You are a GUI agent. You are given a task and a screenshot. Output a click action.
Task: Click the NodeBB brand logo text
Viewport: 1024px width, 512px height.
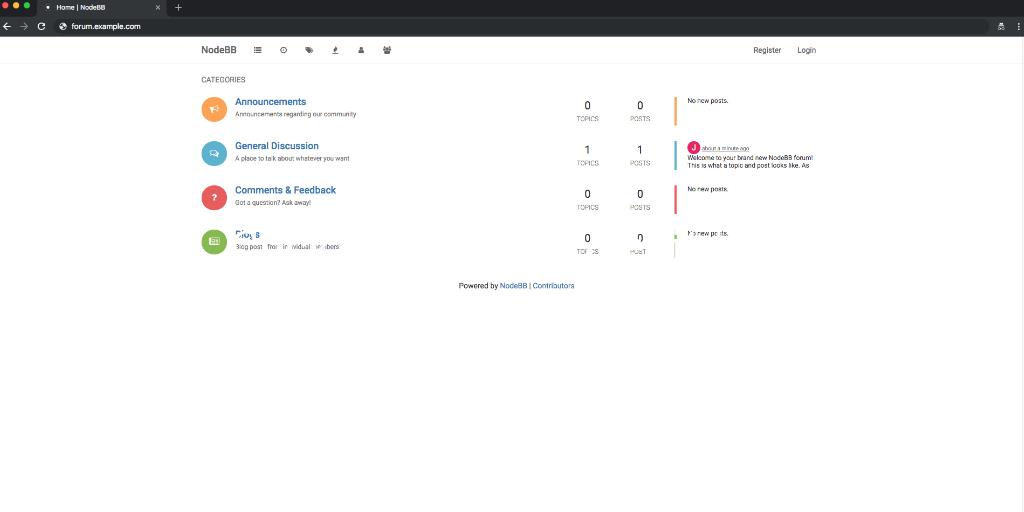coord(219,50)
